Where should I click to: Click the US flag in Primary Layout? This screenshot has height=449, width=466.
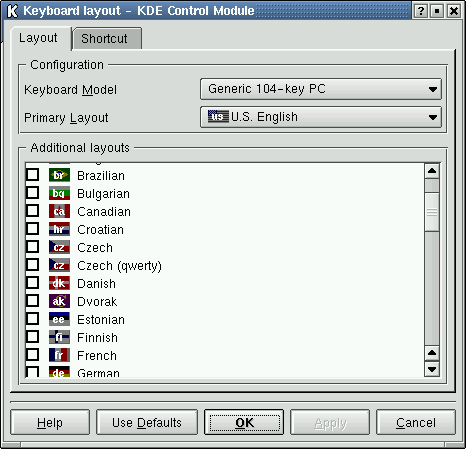click(218, 116)
